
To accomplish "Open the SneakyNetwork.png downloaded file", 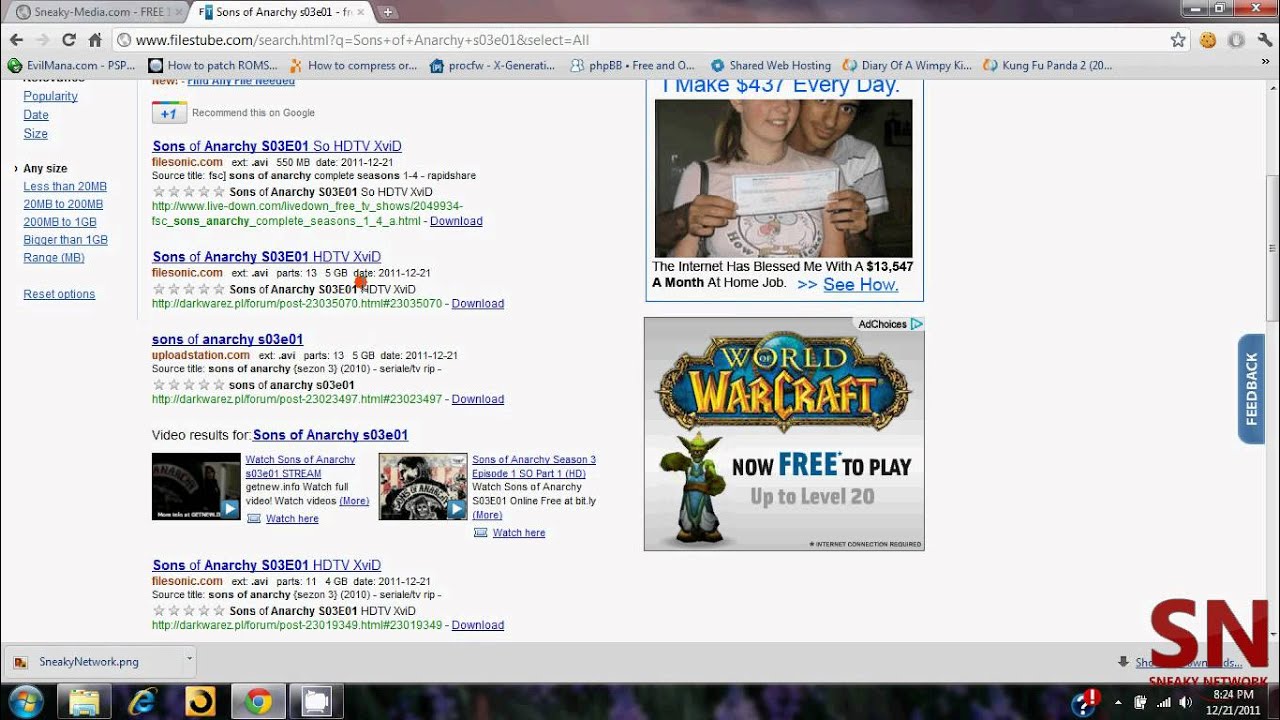I will click(x=88, y=661).
